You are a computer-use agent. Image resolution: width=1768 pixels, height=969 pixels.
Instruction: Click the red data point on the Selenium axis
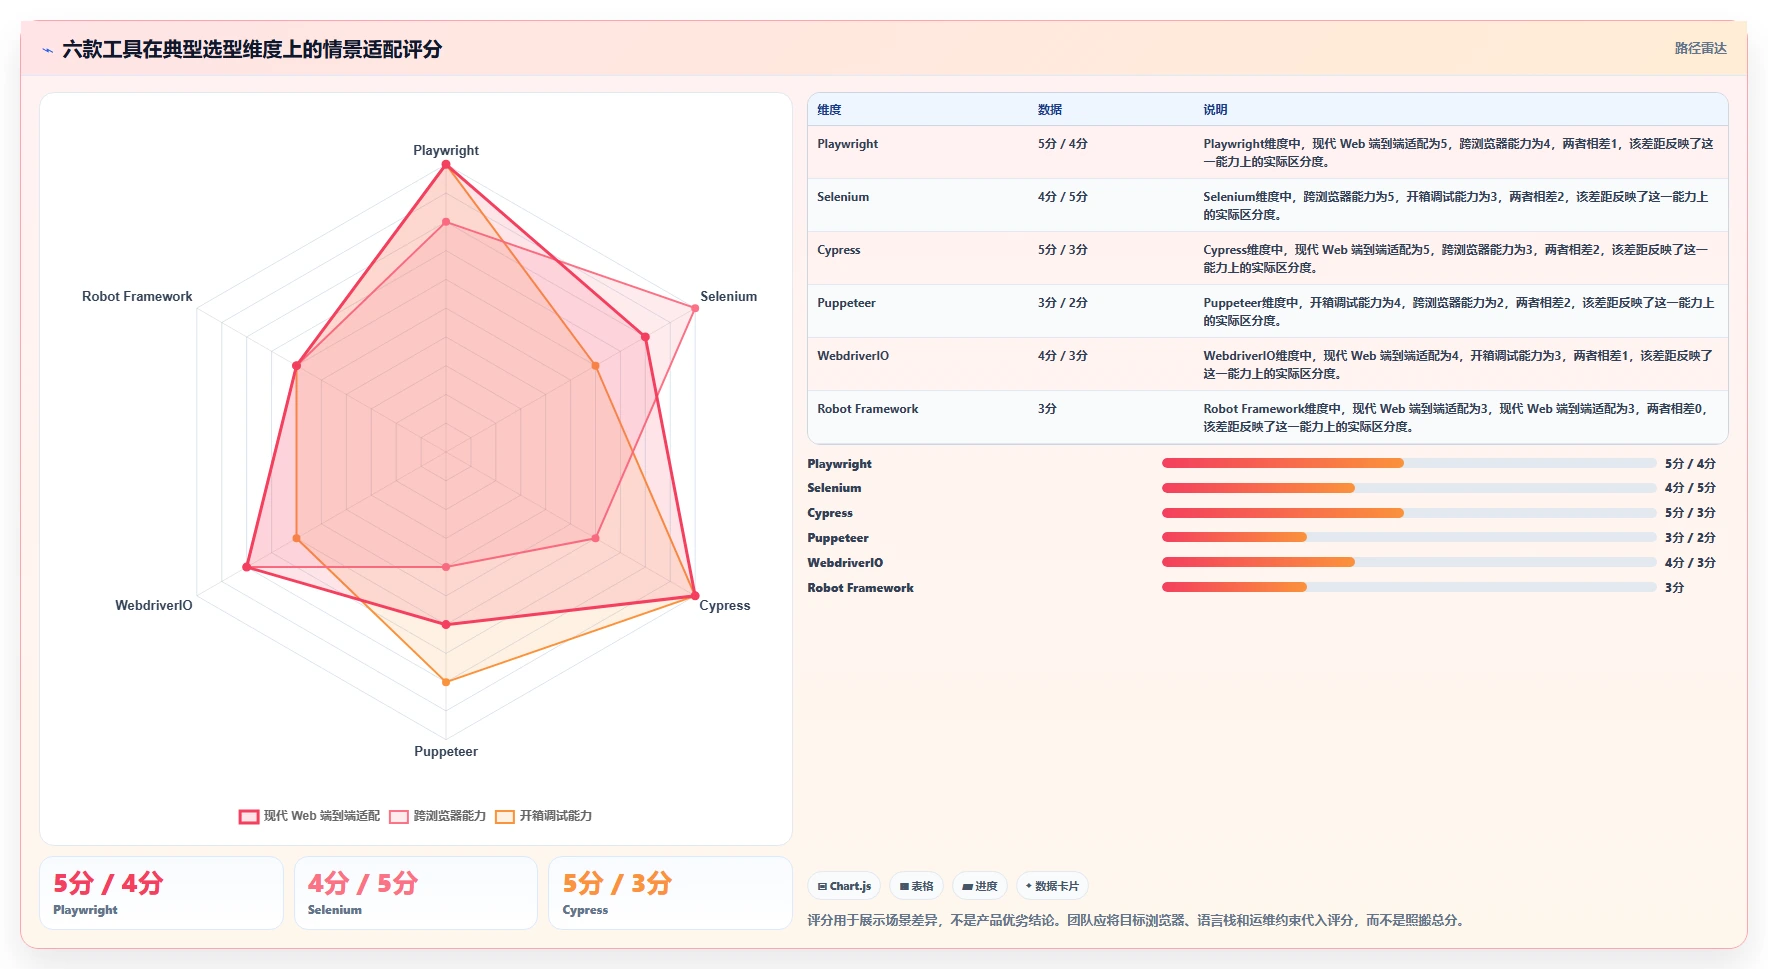tap(645, 337)
